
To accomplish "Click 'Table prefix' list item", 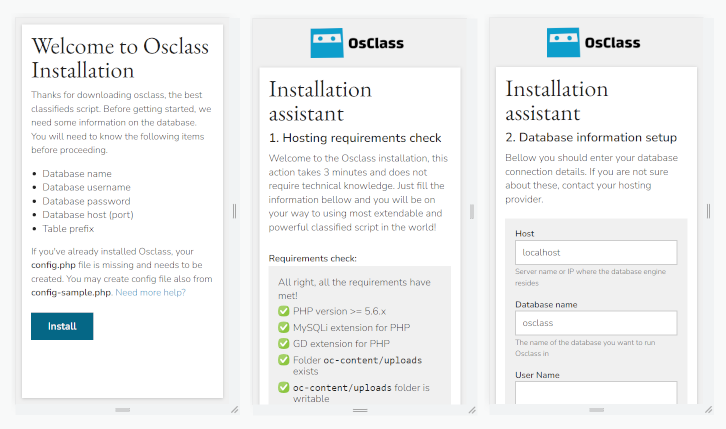I will click(68, 229).
